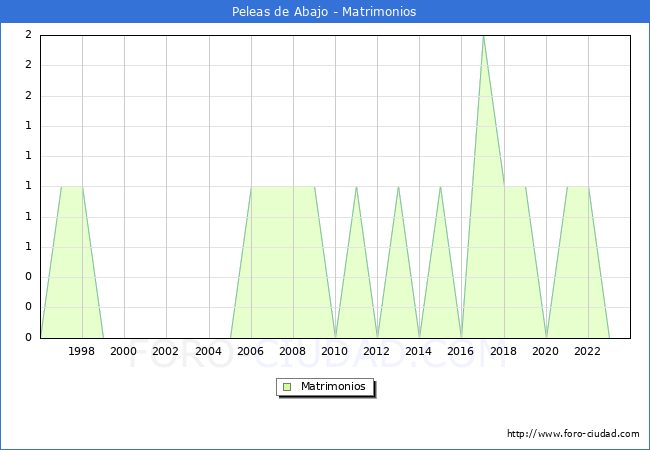Select the 2022 x-axis label
Screen dimensions: 650x450
click(588, 351)
